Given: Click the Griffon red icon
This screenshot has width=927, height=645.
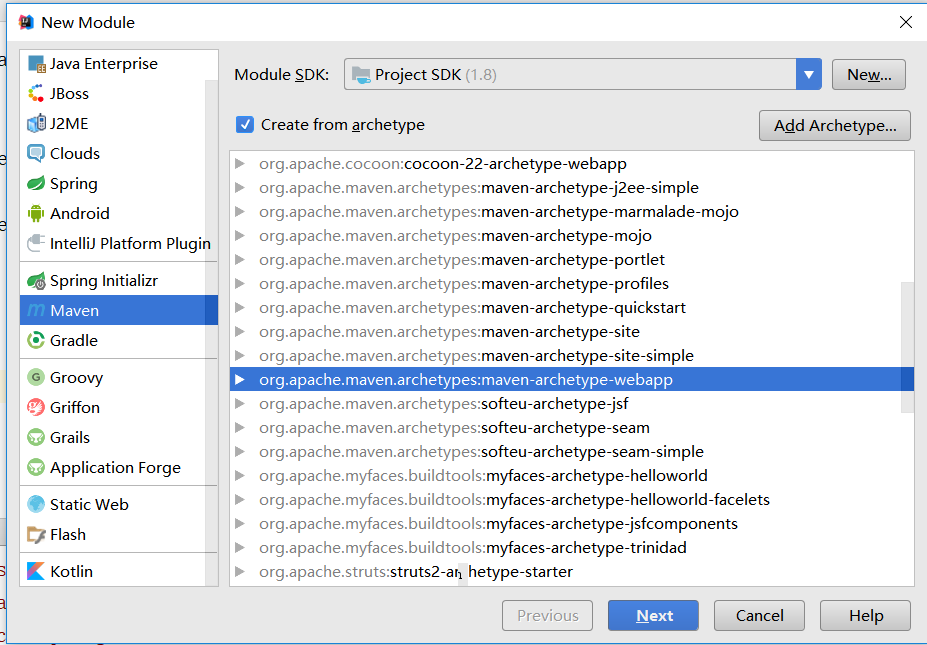Looking at the screenshot, I should [36, 407].
